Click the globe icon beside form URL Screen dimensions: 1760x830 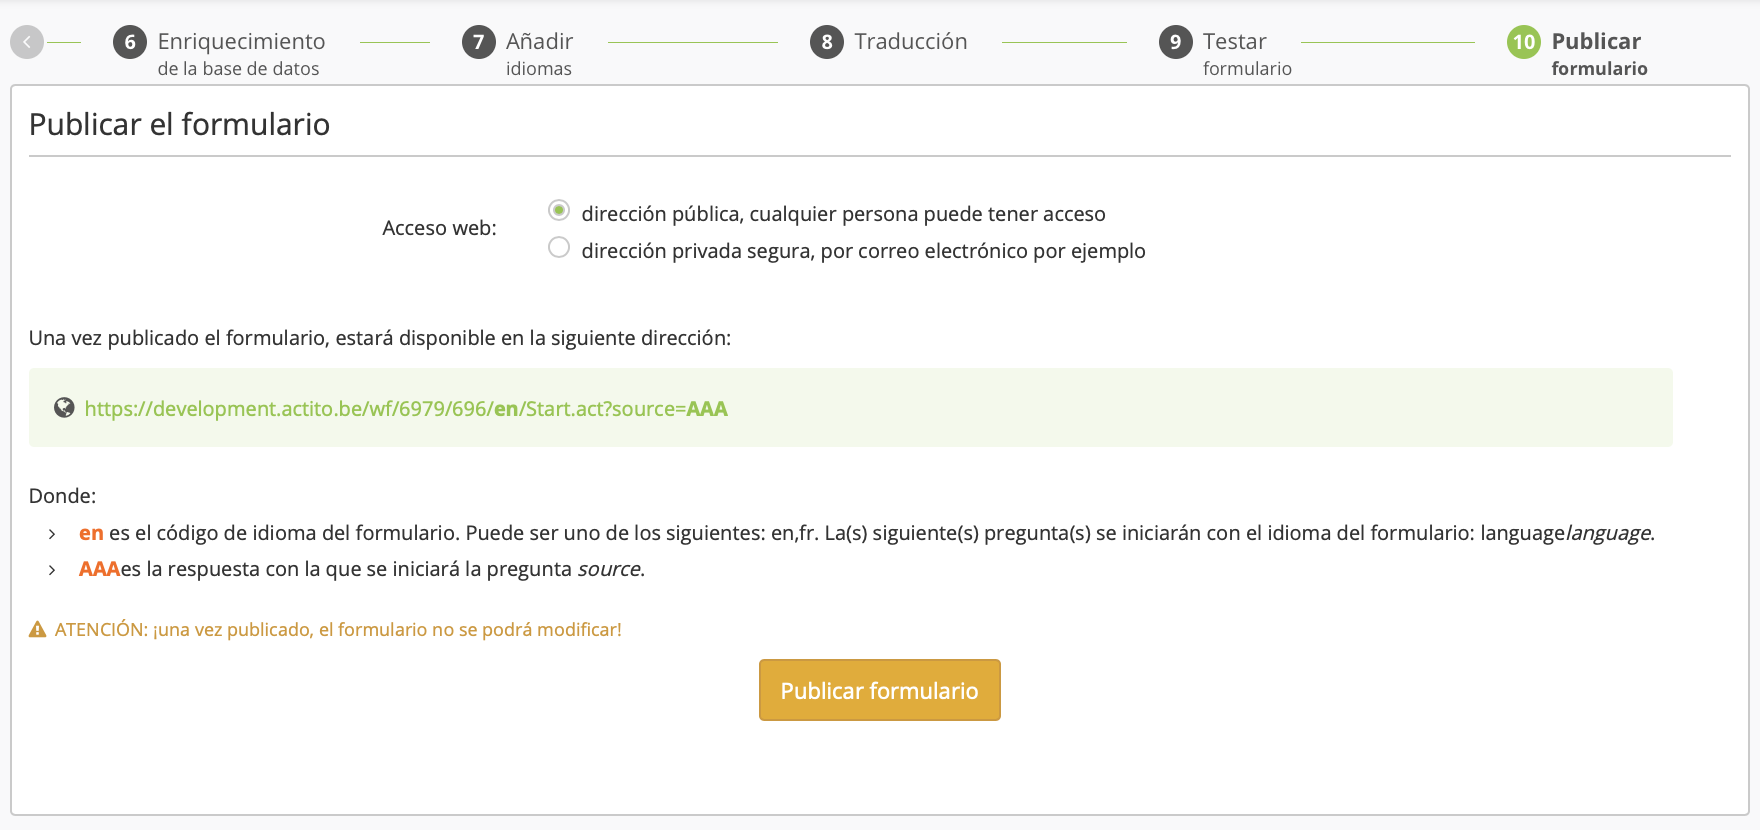tap(64, 408)
